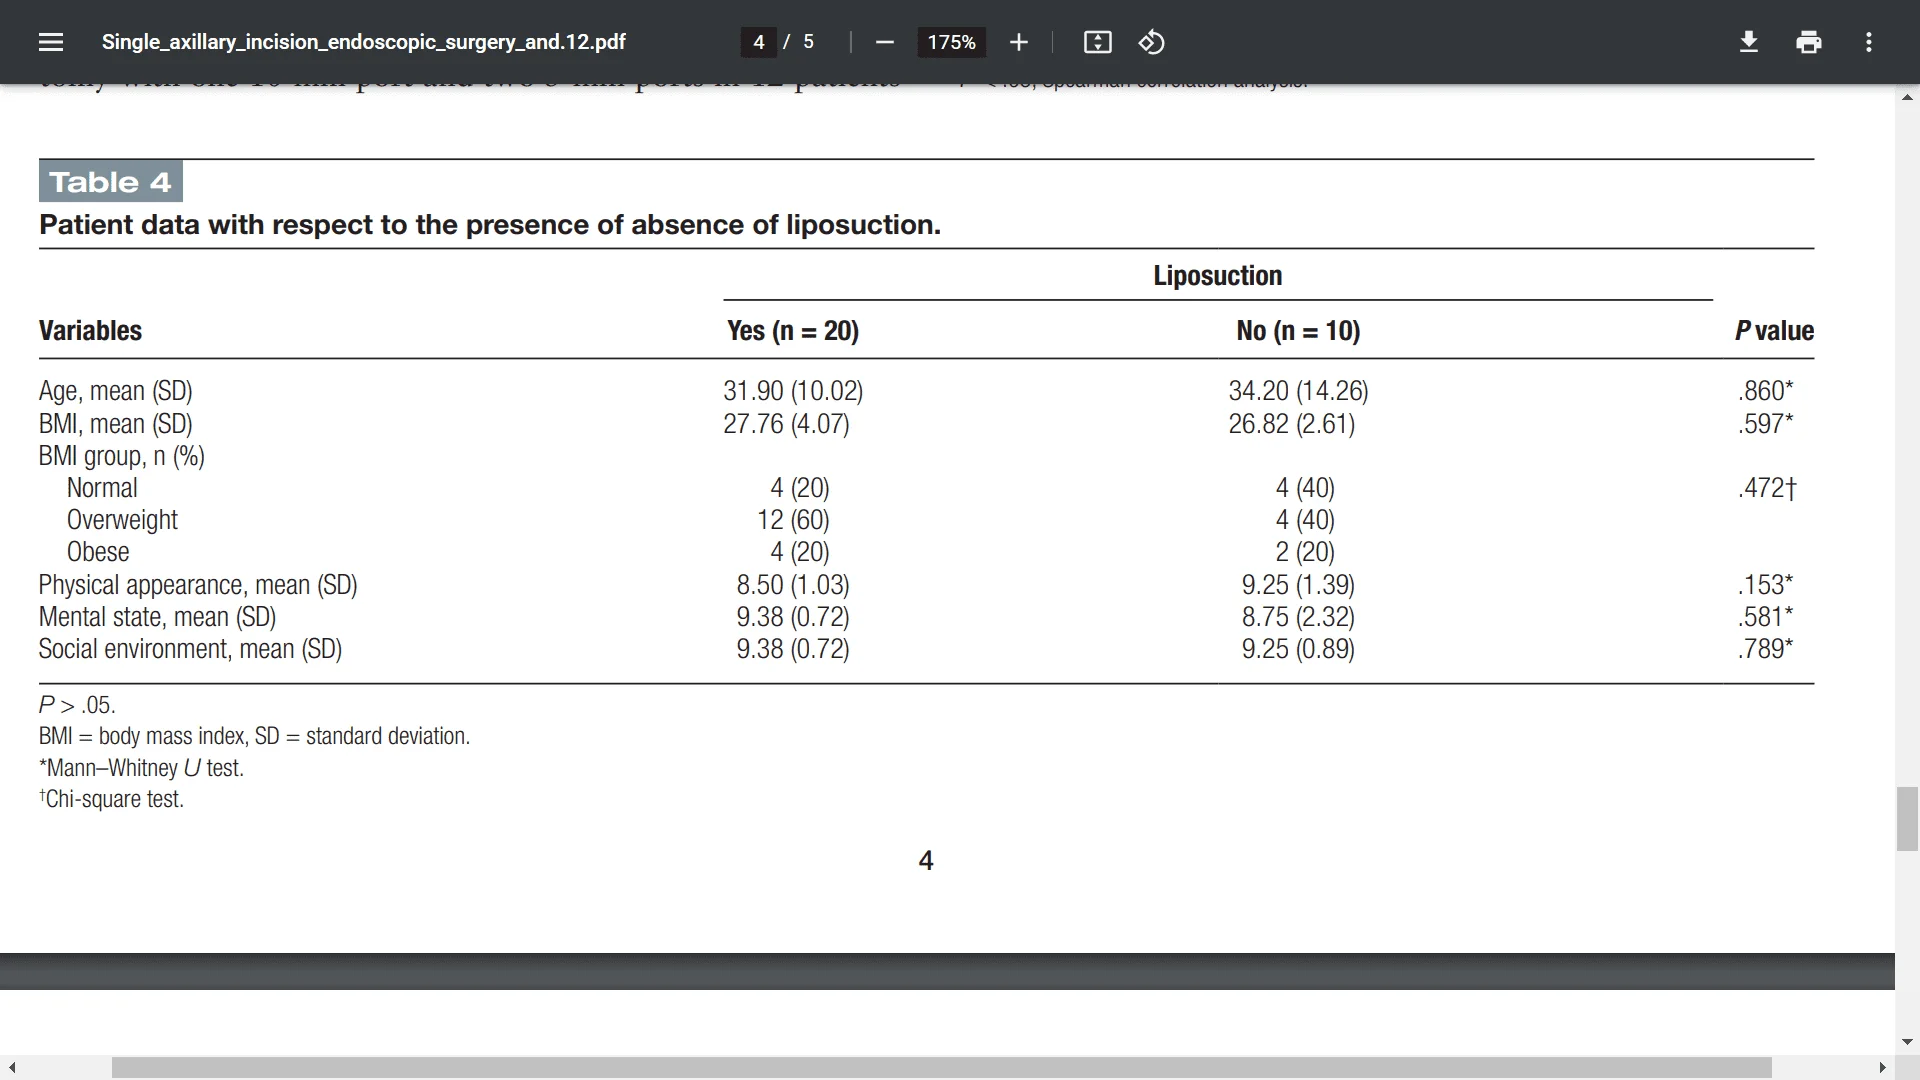1920x1080 pixels.
Task: Print the PDF document
Action: tap(1808, 42)
